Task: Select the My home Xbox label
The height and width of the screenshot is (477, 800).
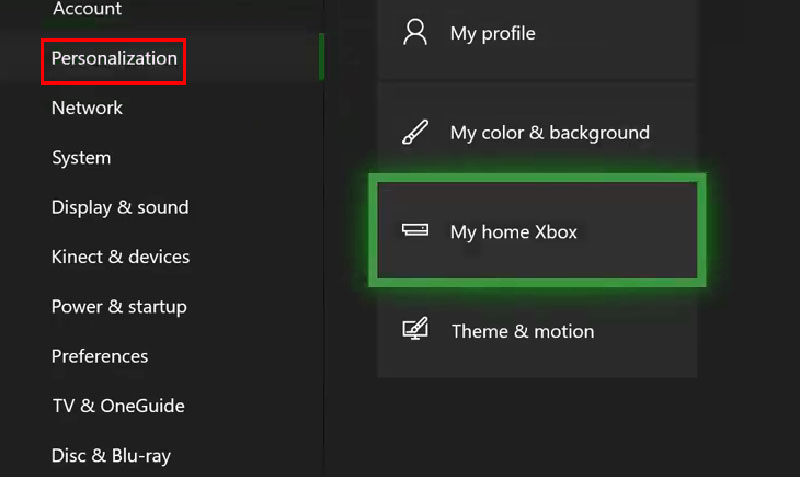Action: pyautogui.click(x=513, y=232)
